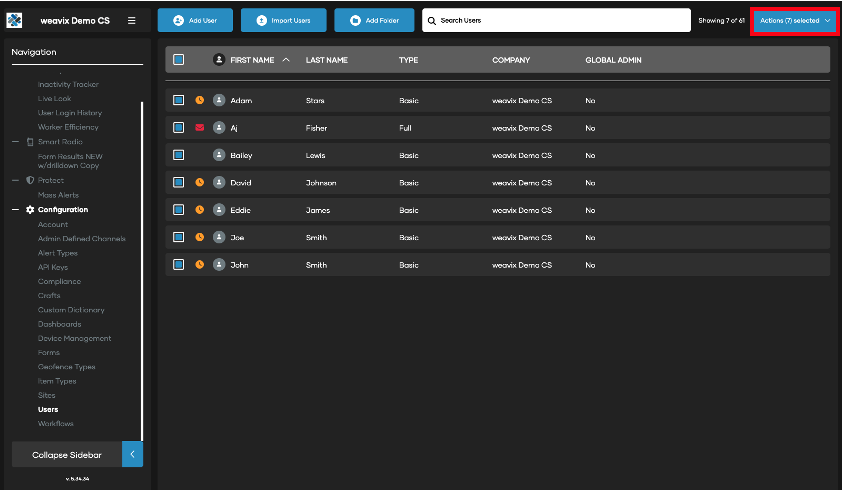Click the Configuration gear icon
Viewport: 842px width, 490px height.
tap(30, 210)
